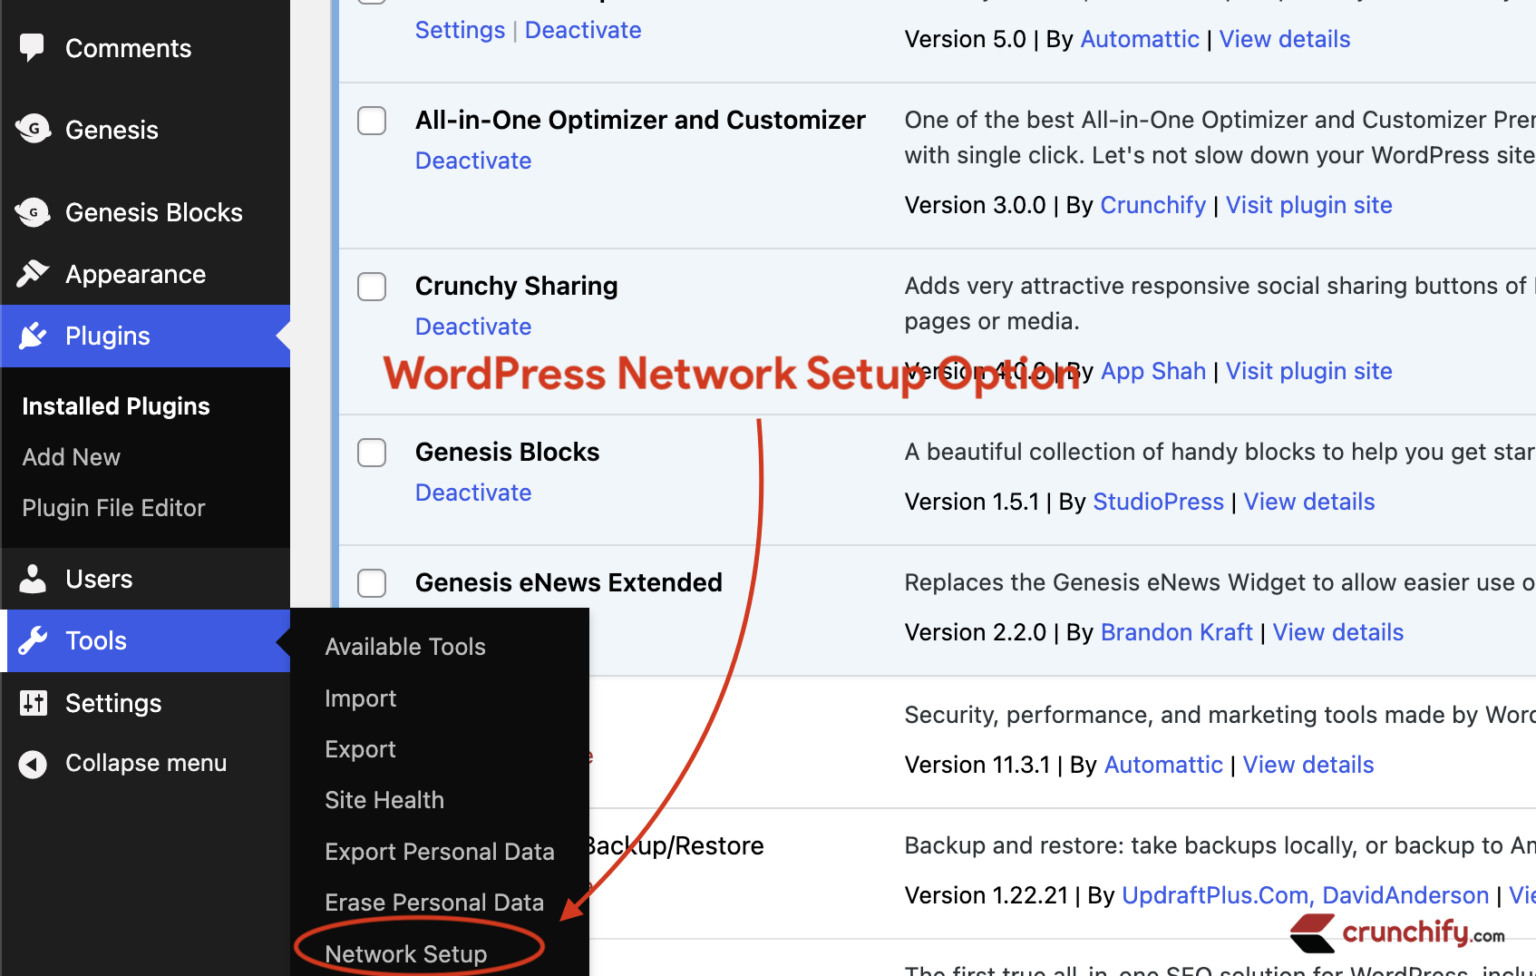Image resolution: width=1536 pixels, height=976 pixels.
Task: Visit the StudioPress author link
Action: click(1158, 501)
